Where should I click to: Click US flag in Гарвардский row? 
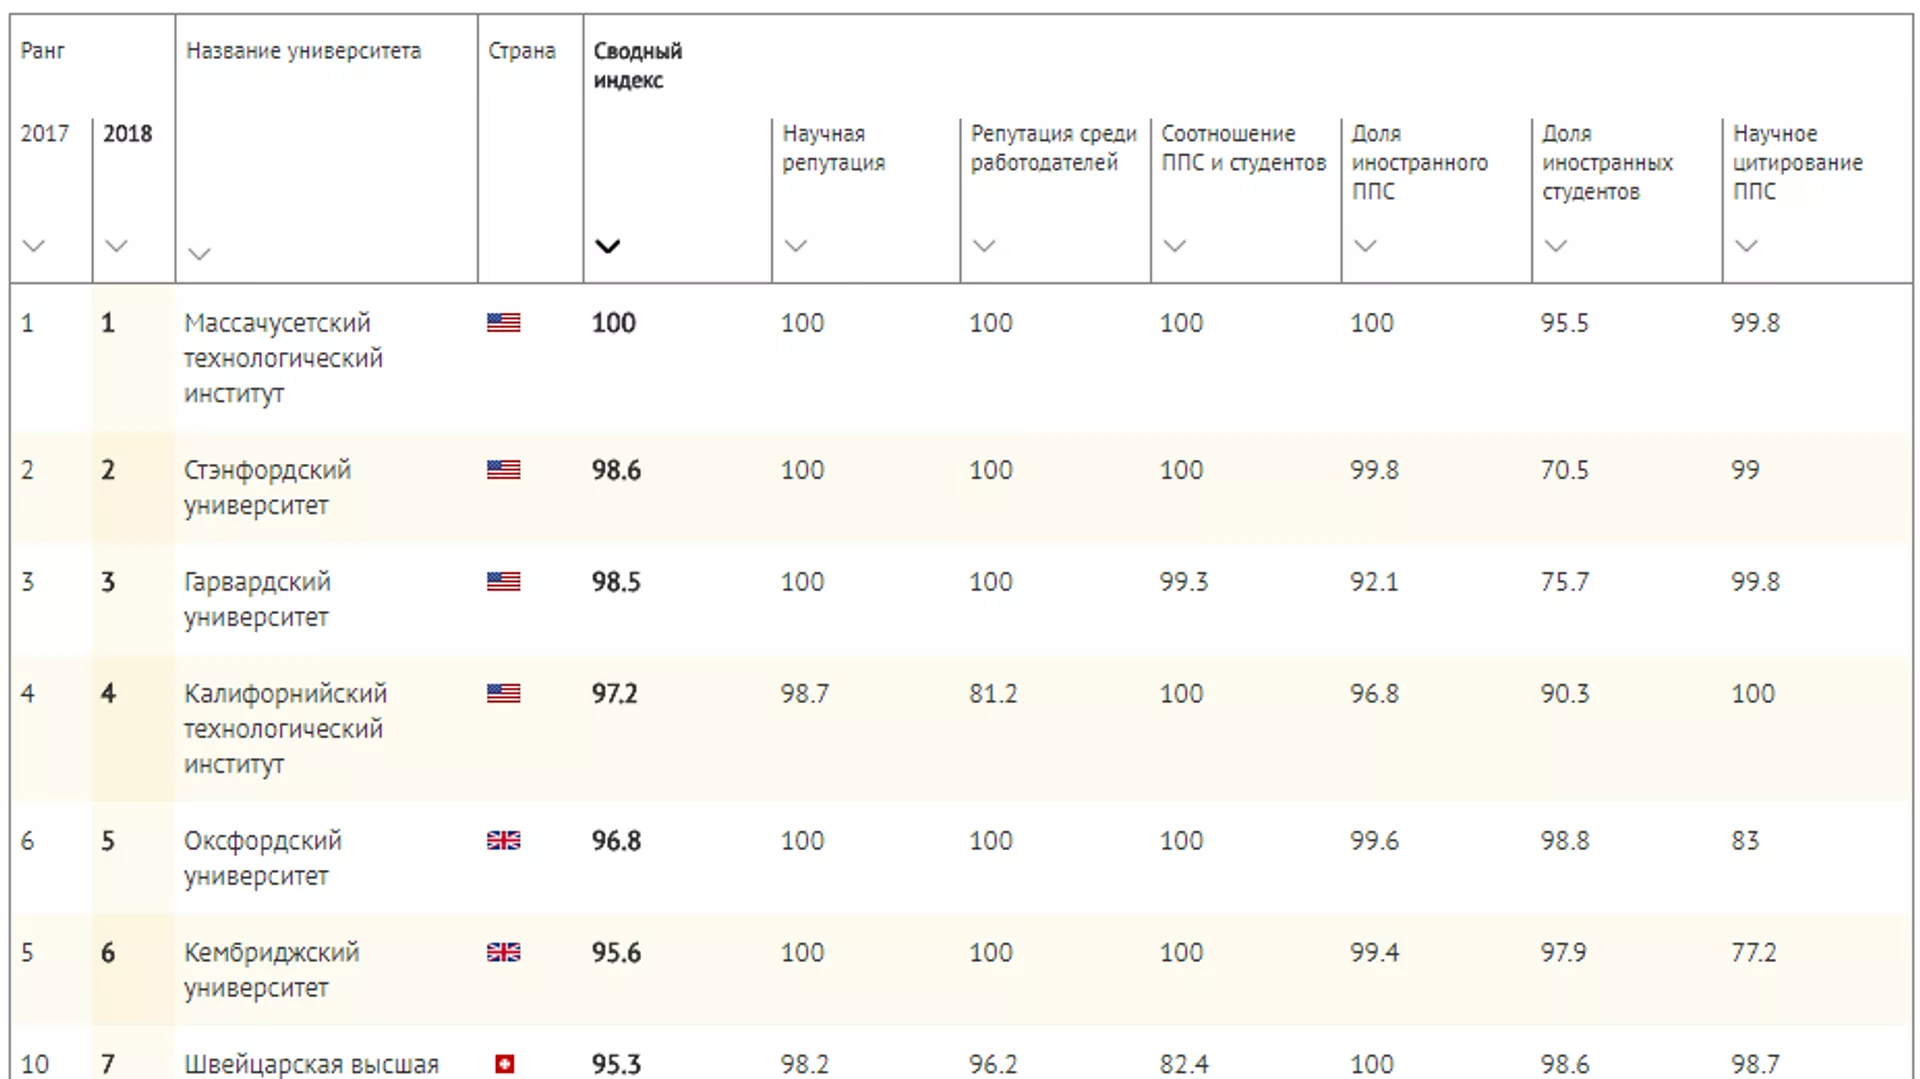tap(504, 582)
